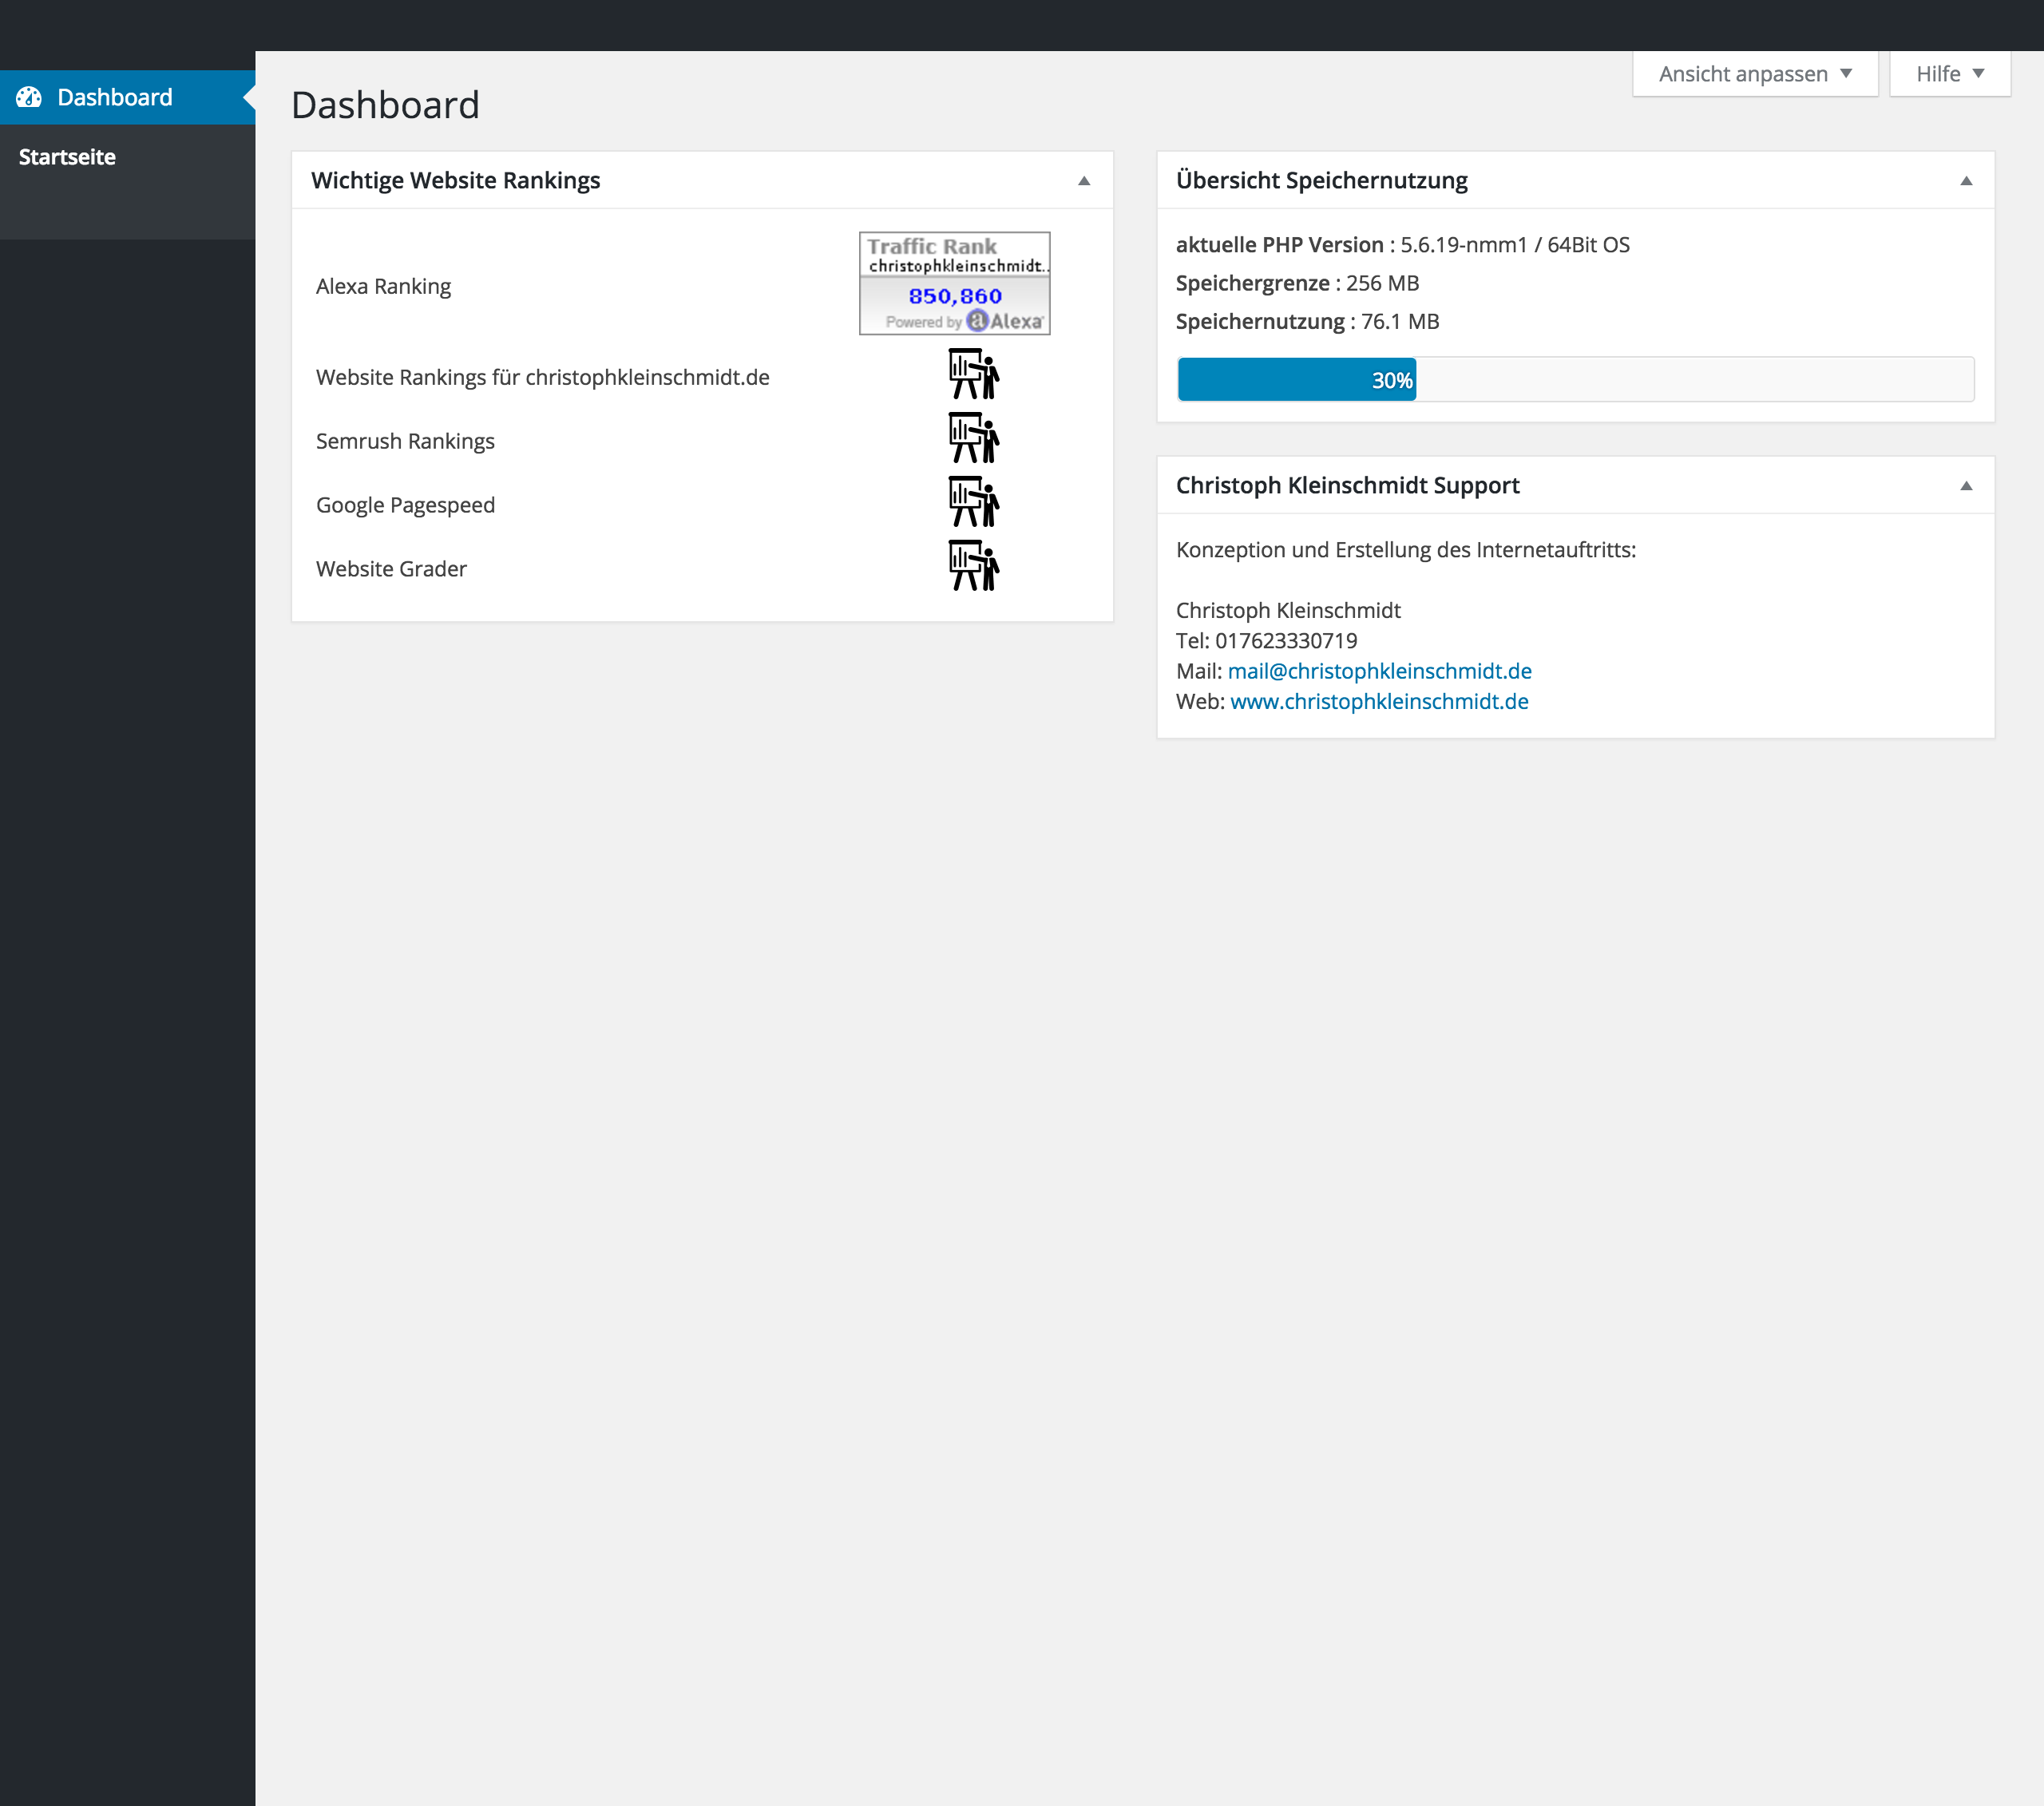
Task: Click the Übersicht Speichernutzung panel heading
Action: coord(1321,180)
